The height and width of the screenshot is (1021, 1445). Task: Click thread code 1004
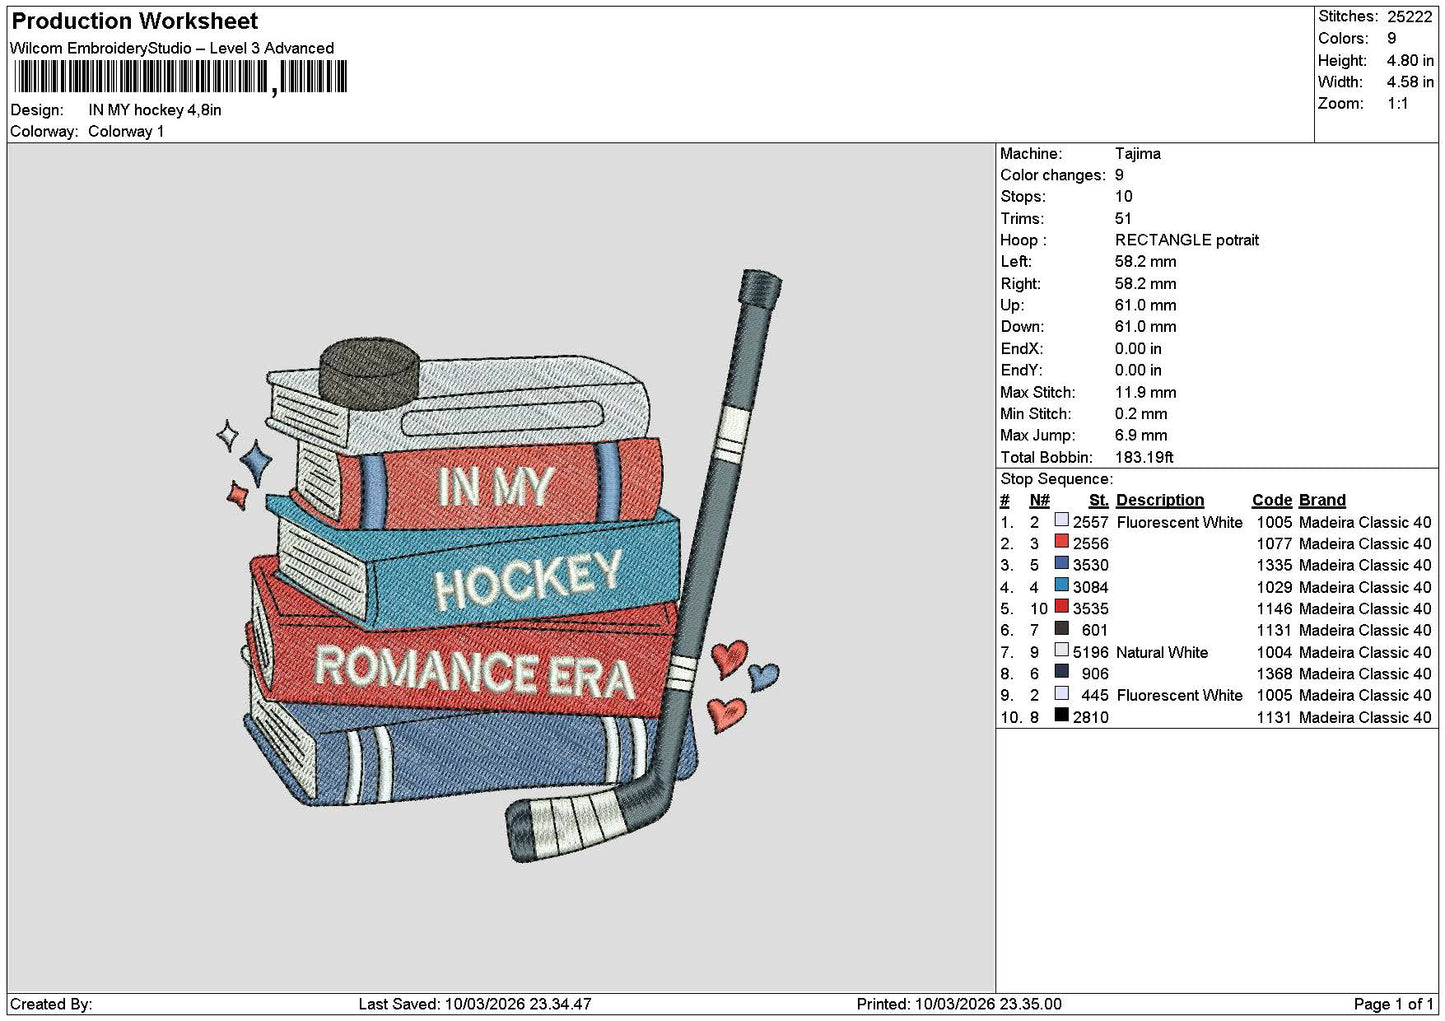pos(1274,652)
